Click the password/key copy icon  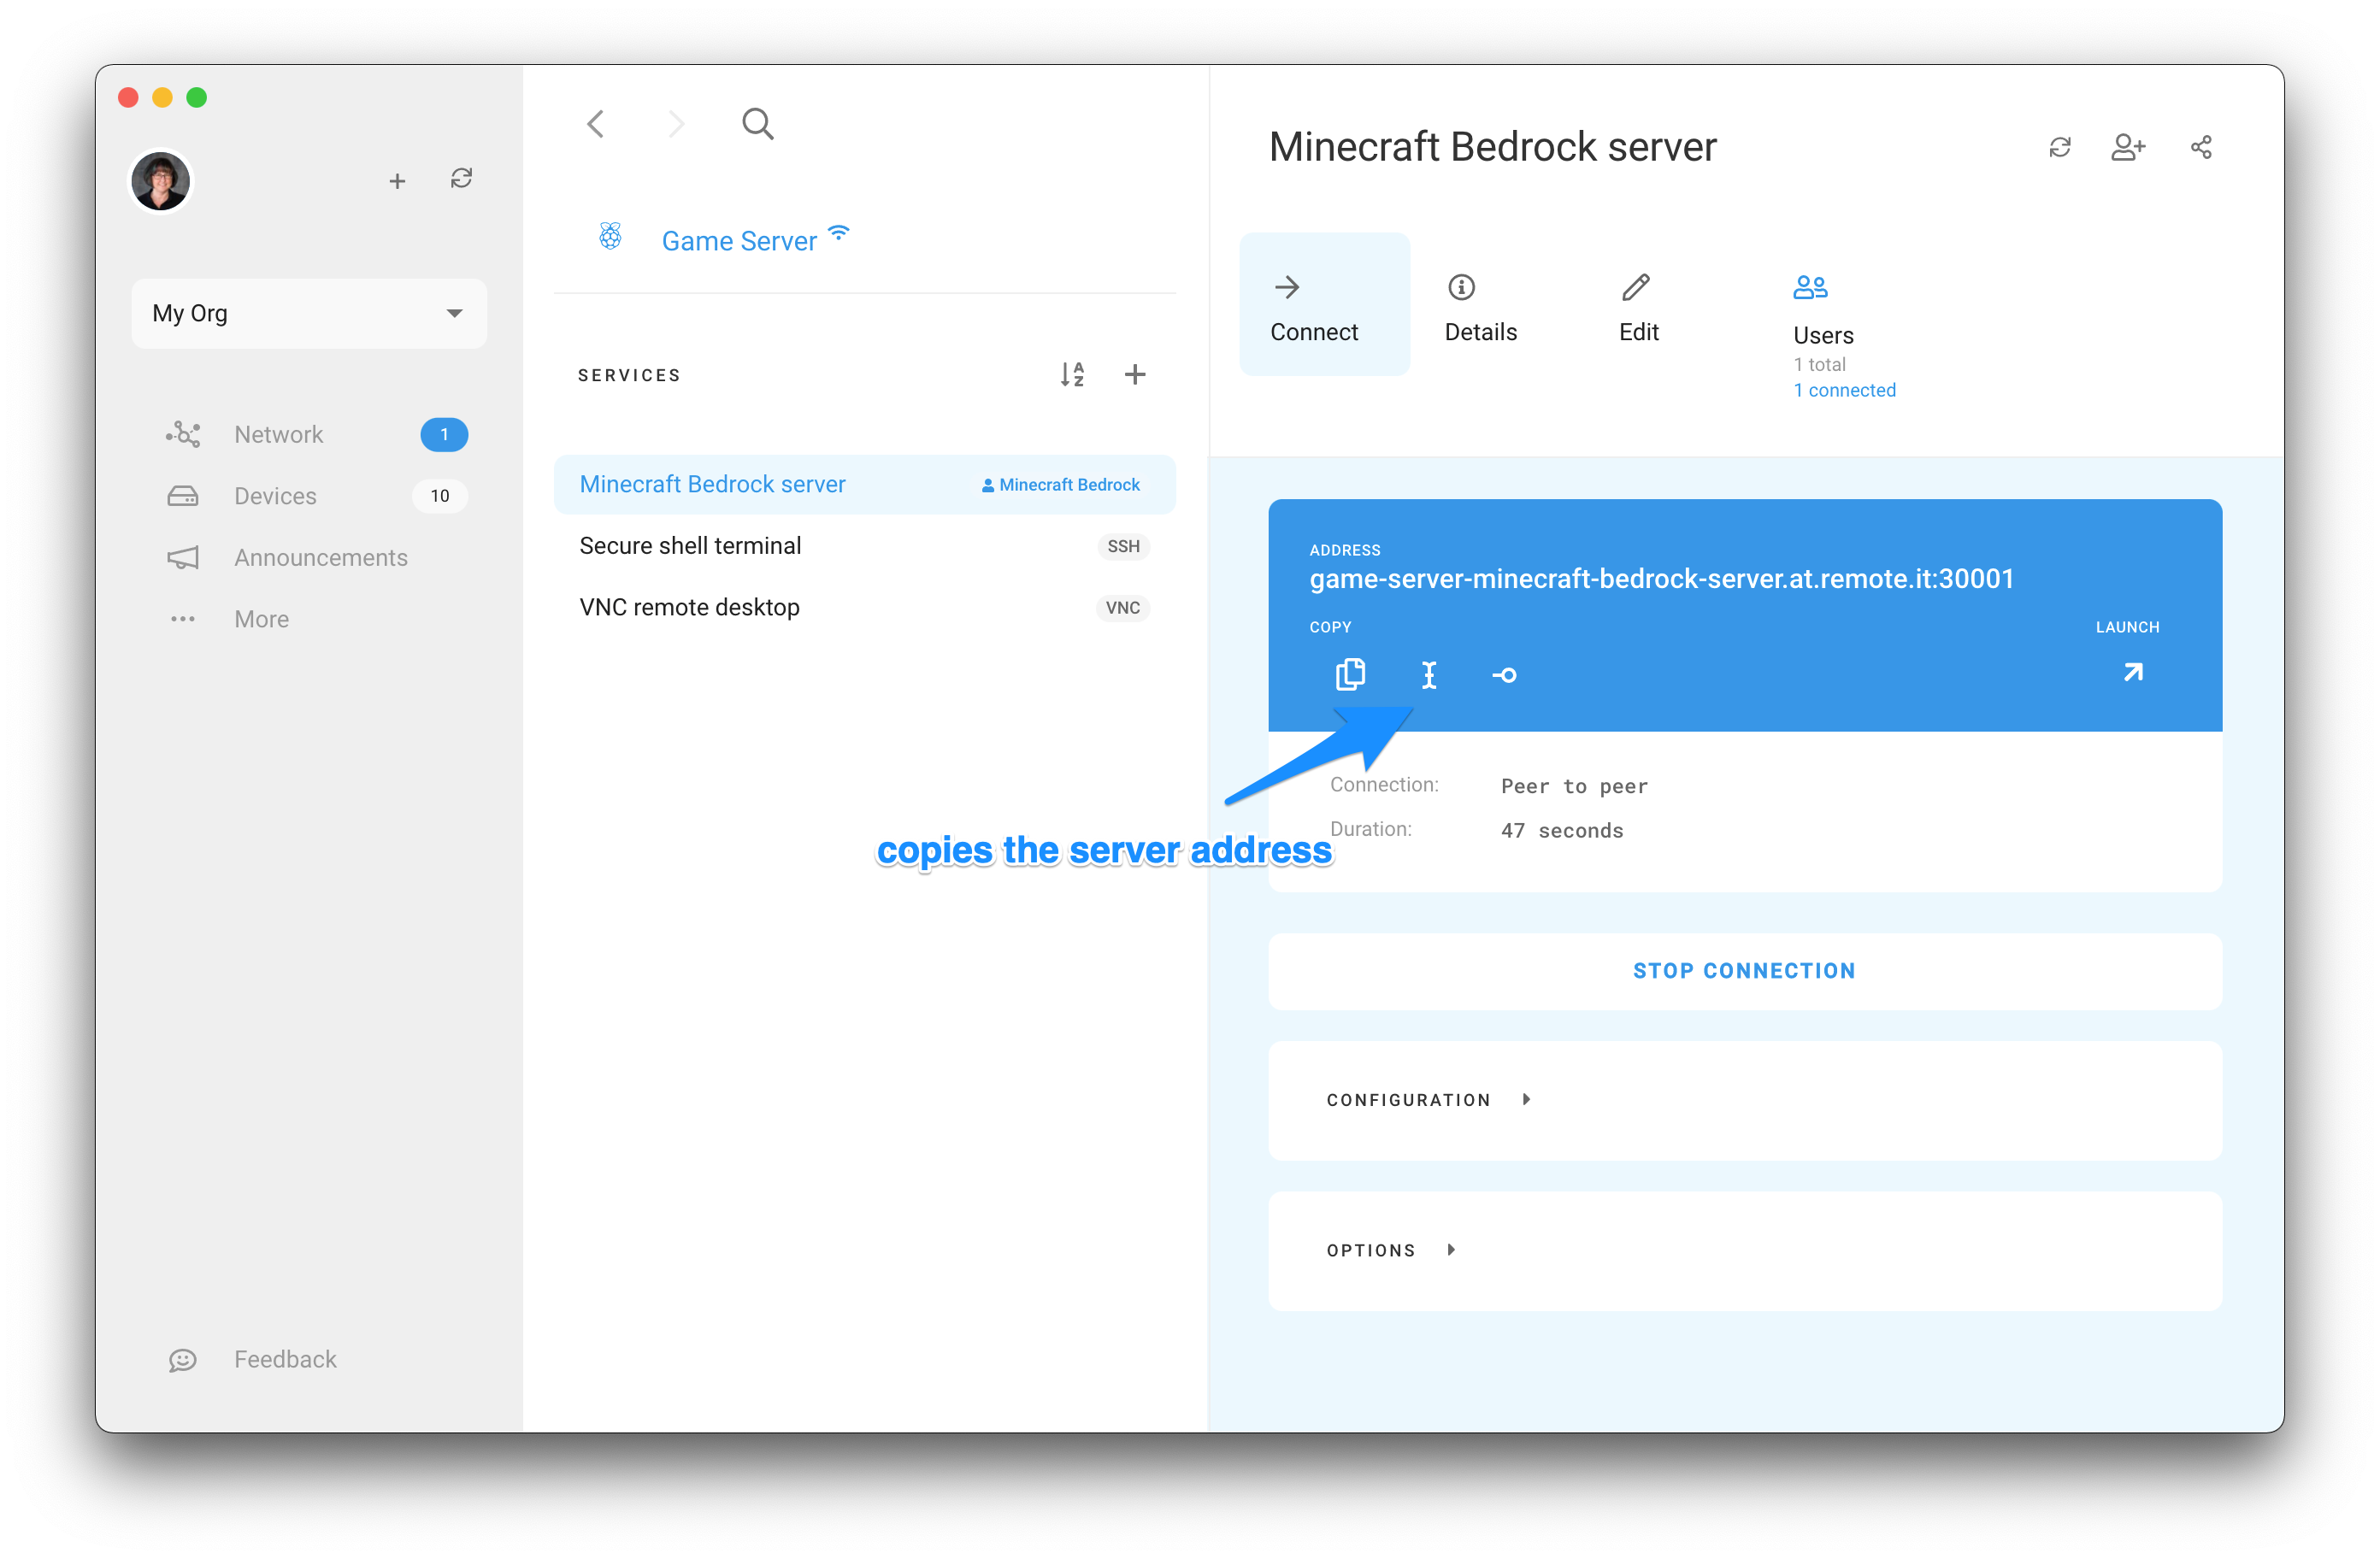coord(1503,675)
